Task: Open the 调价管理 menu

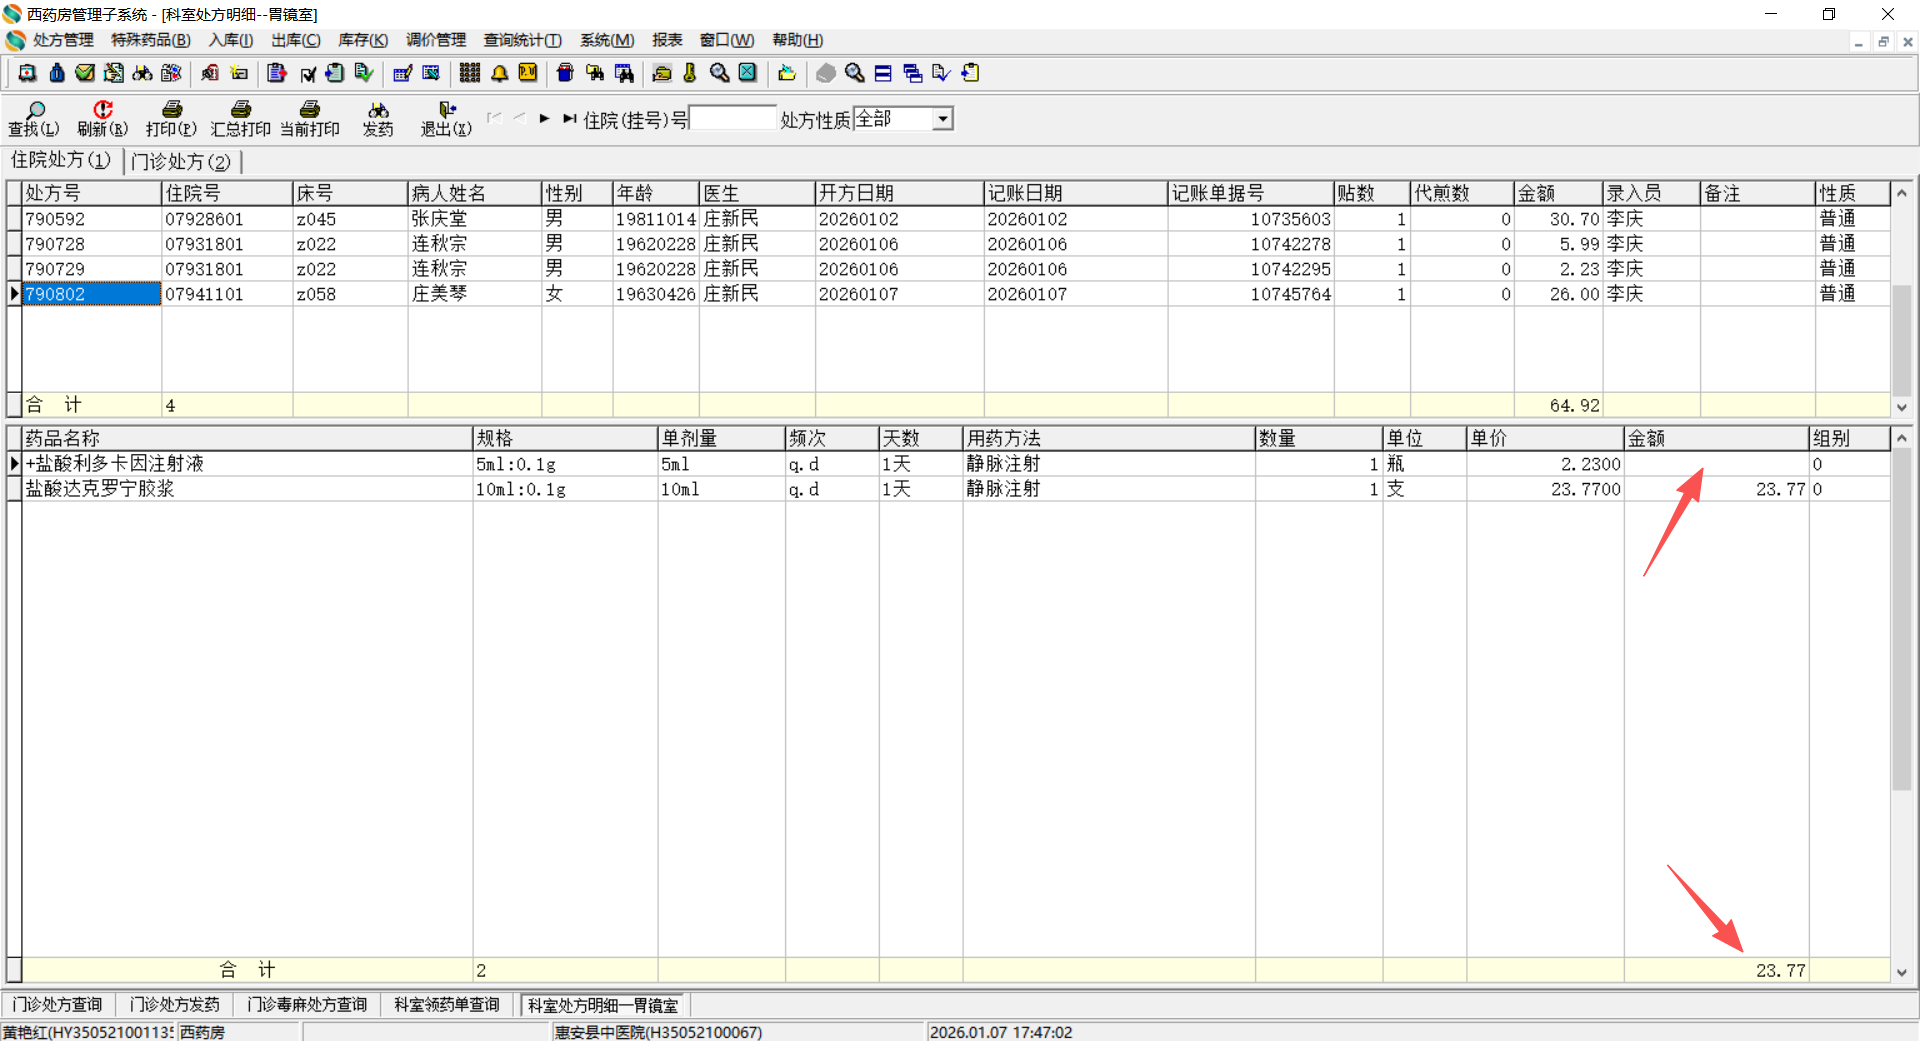Action: (436, 40)
